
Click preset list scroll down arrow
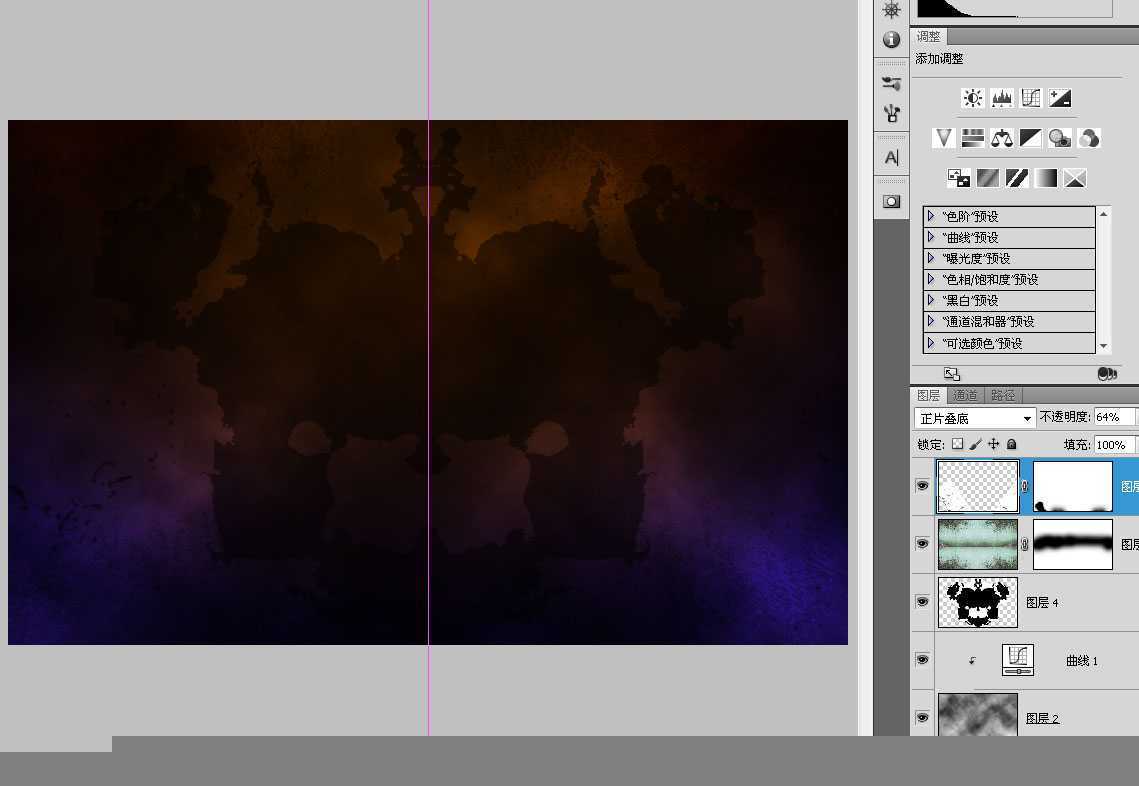pos(1104,347)
